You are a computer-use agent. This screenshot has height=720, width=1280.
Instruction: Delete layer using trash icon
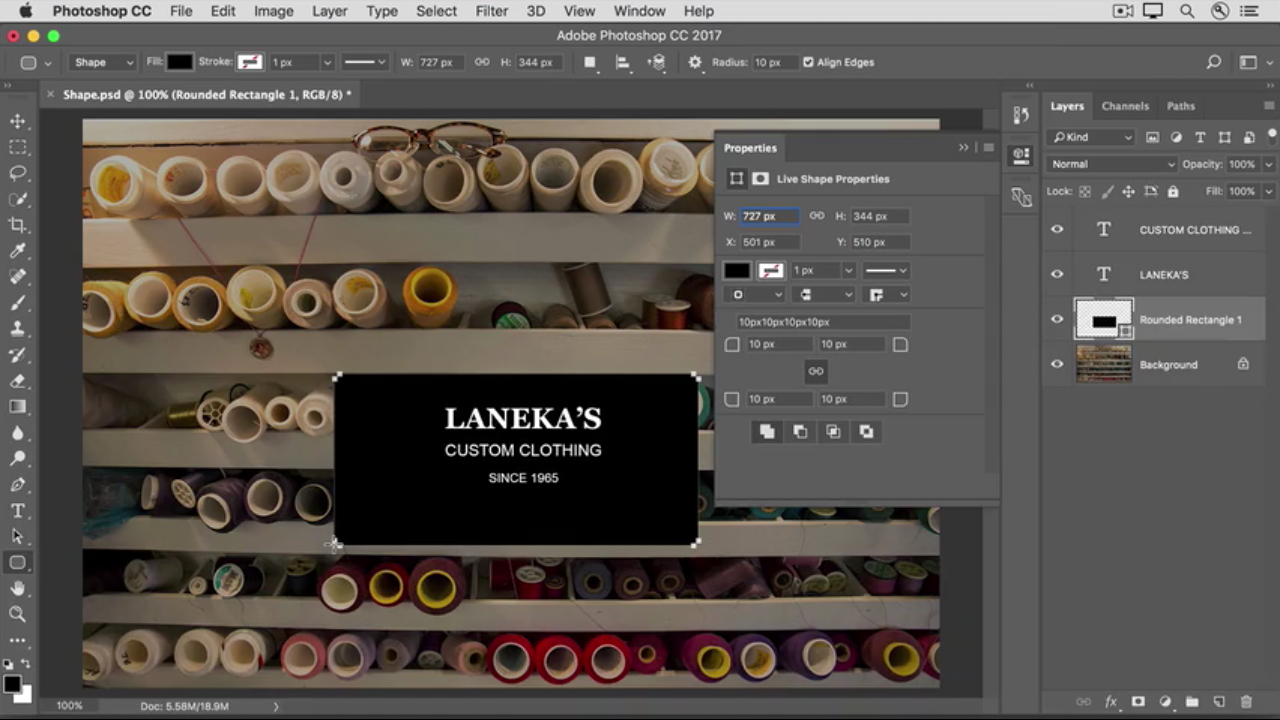[x=1246, y=702]
